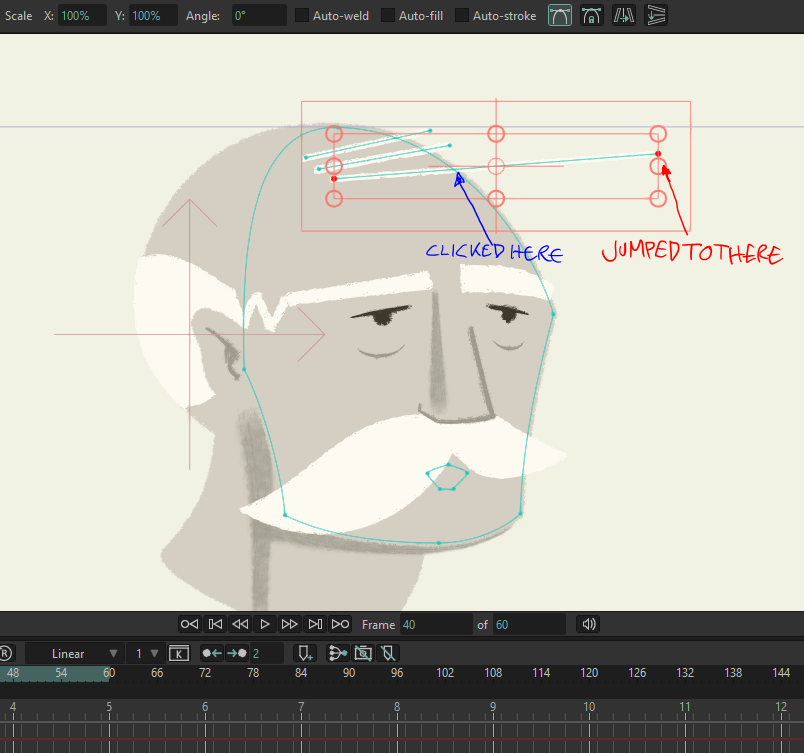Click the K keyframe icon in timeline toolbar

178,654
